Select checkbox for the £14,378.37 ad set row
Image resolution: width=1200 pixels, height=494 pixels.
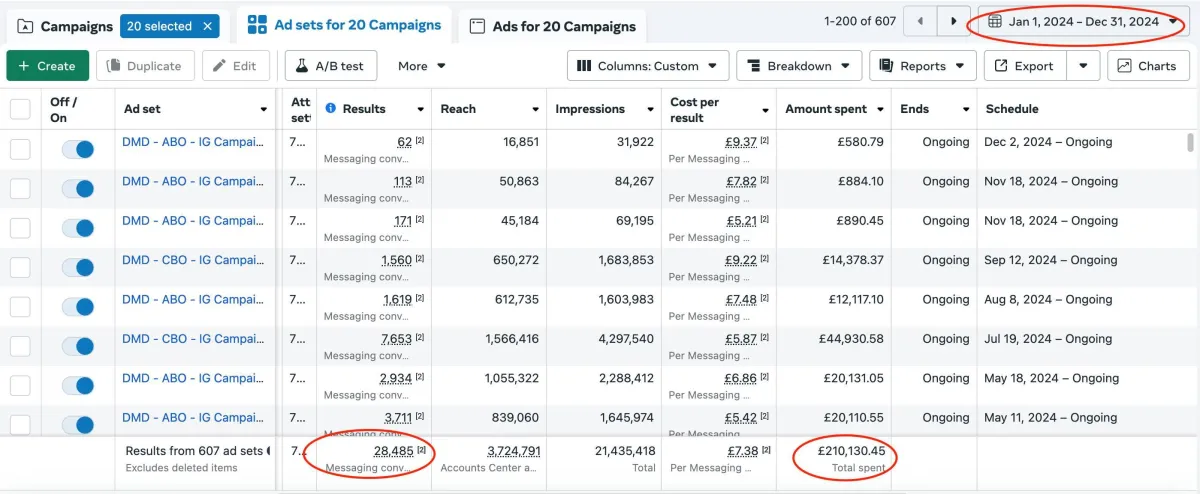point(20,267)
